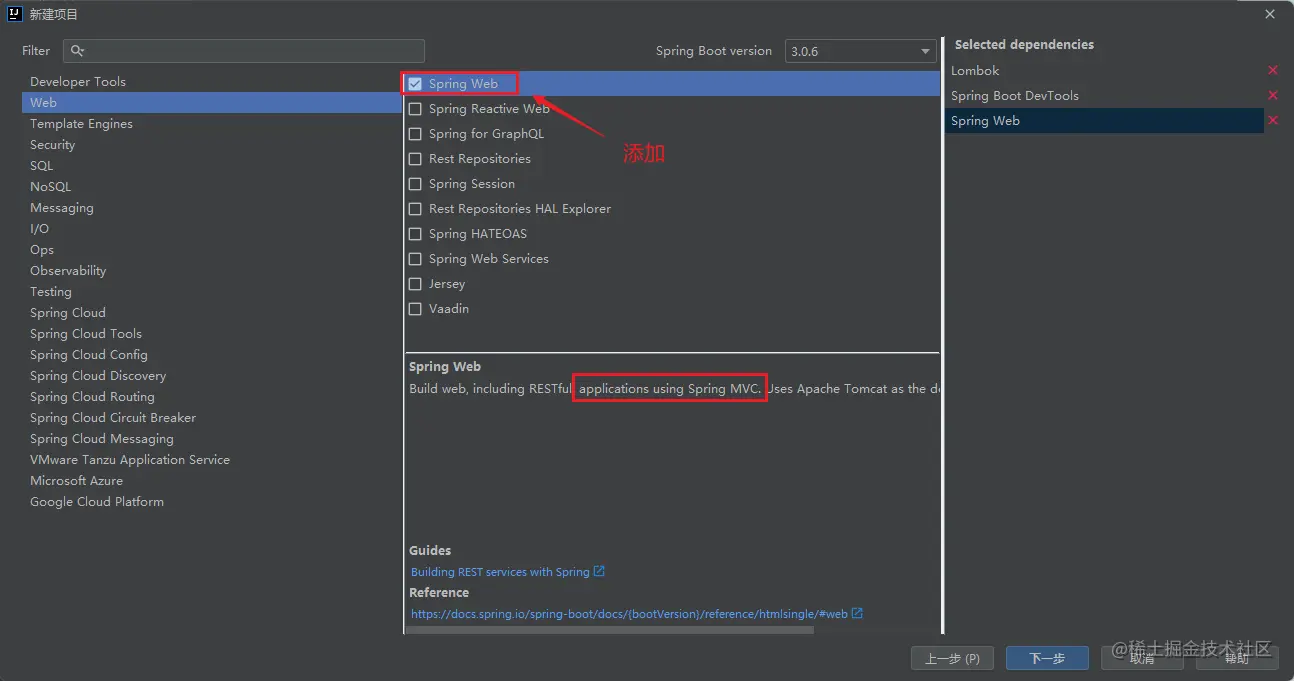1294x681 pixels.
Task: Select Developer Tools category
Action: point(211,82)
